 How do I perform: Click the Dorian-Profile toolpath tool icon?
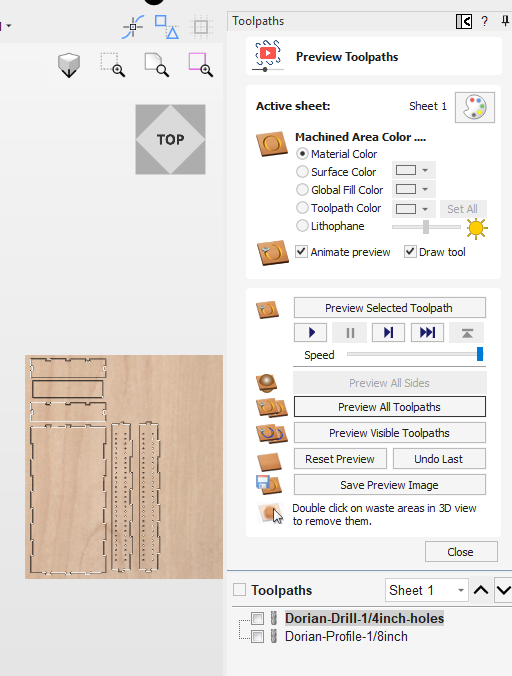tap(274, 636)
